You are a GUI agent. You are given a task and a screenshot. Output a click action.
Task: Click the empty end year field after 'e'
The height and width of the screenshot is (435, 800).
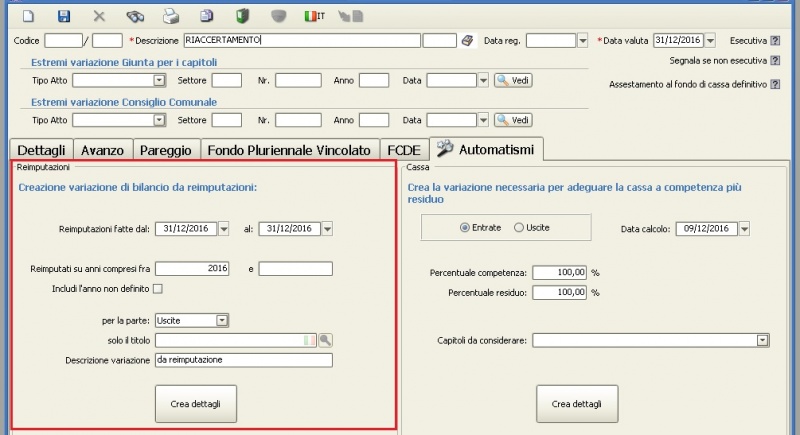pos(295,269)
